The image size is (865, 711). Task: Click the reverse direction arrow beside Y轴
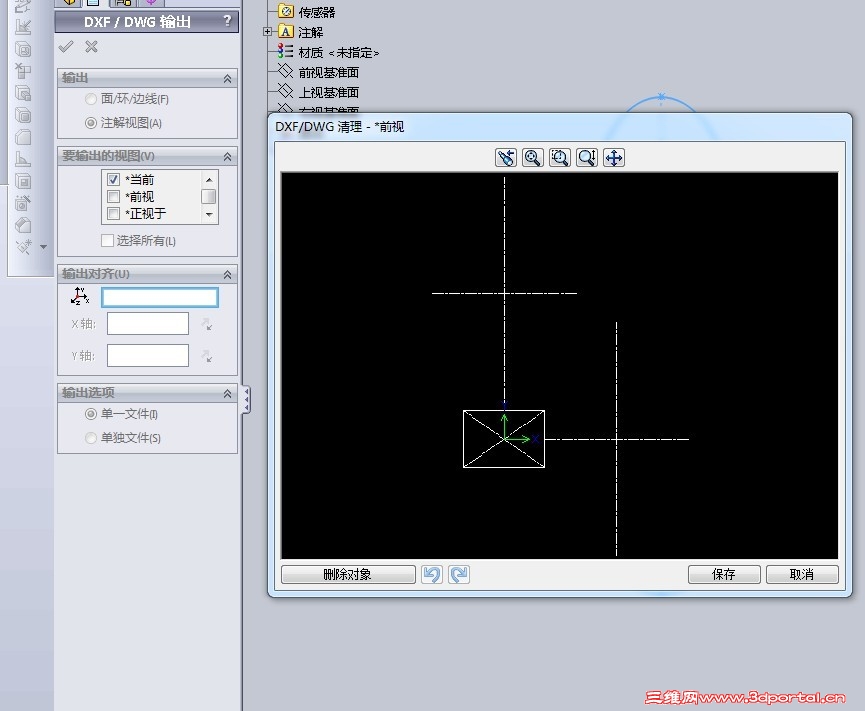tap(207, 356)
